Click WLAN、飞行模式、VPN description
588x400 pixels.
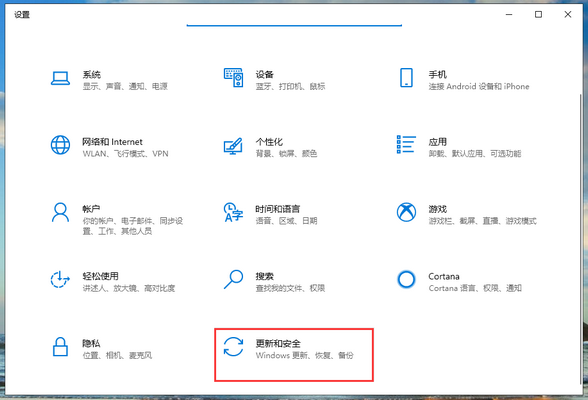(126, 154)
